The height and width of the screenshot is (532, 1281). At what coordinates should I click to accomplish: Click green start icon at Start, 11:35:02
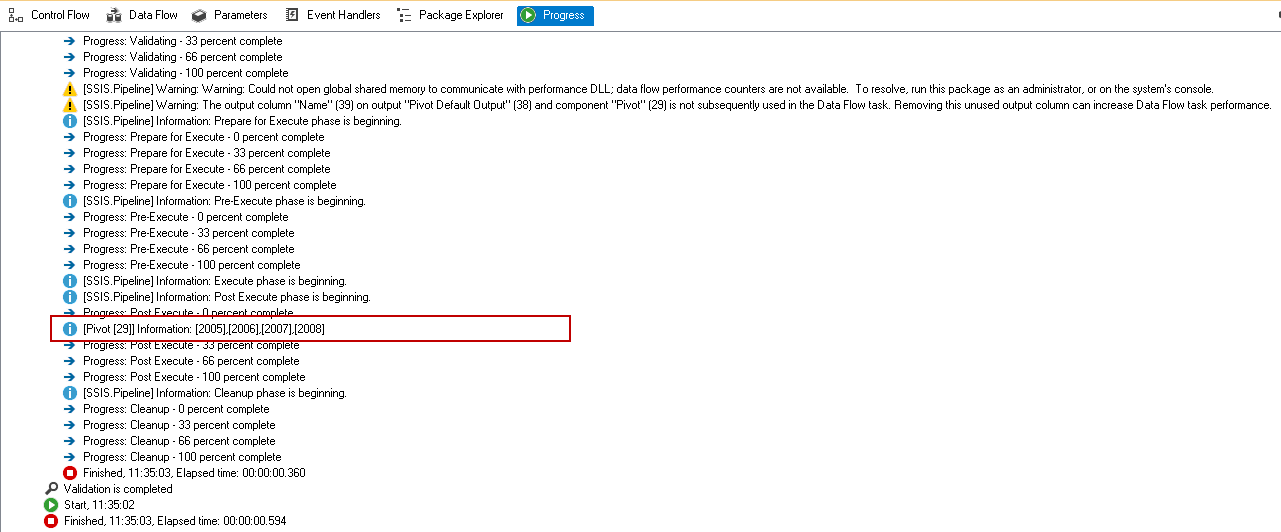point(51,505)
